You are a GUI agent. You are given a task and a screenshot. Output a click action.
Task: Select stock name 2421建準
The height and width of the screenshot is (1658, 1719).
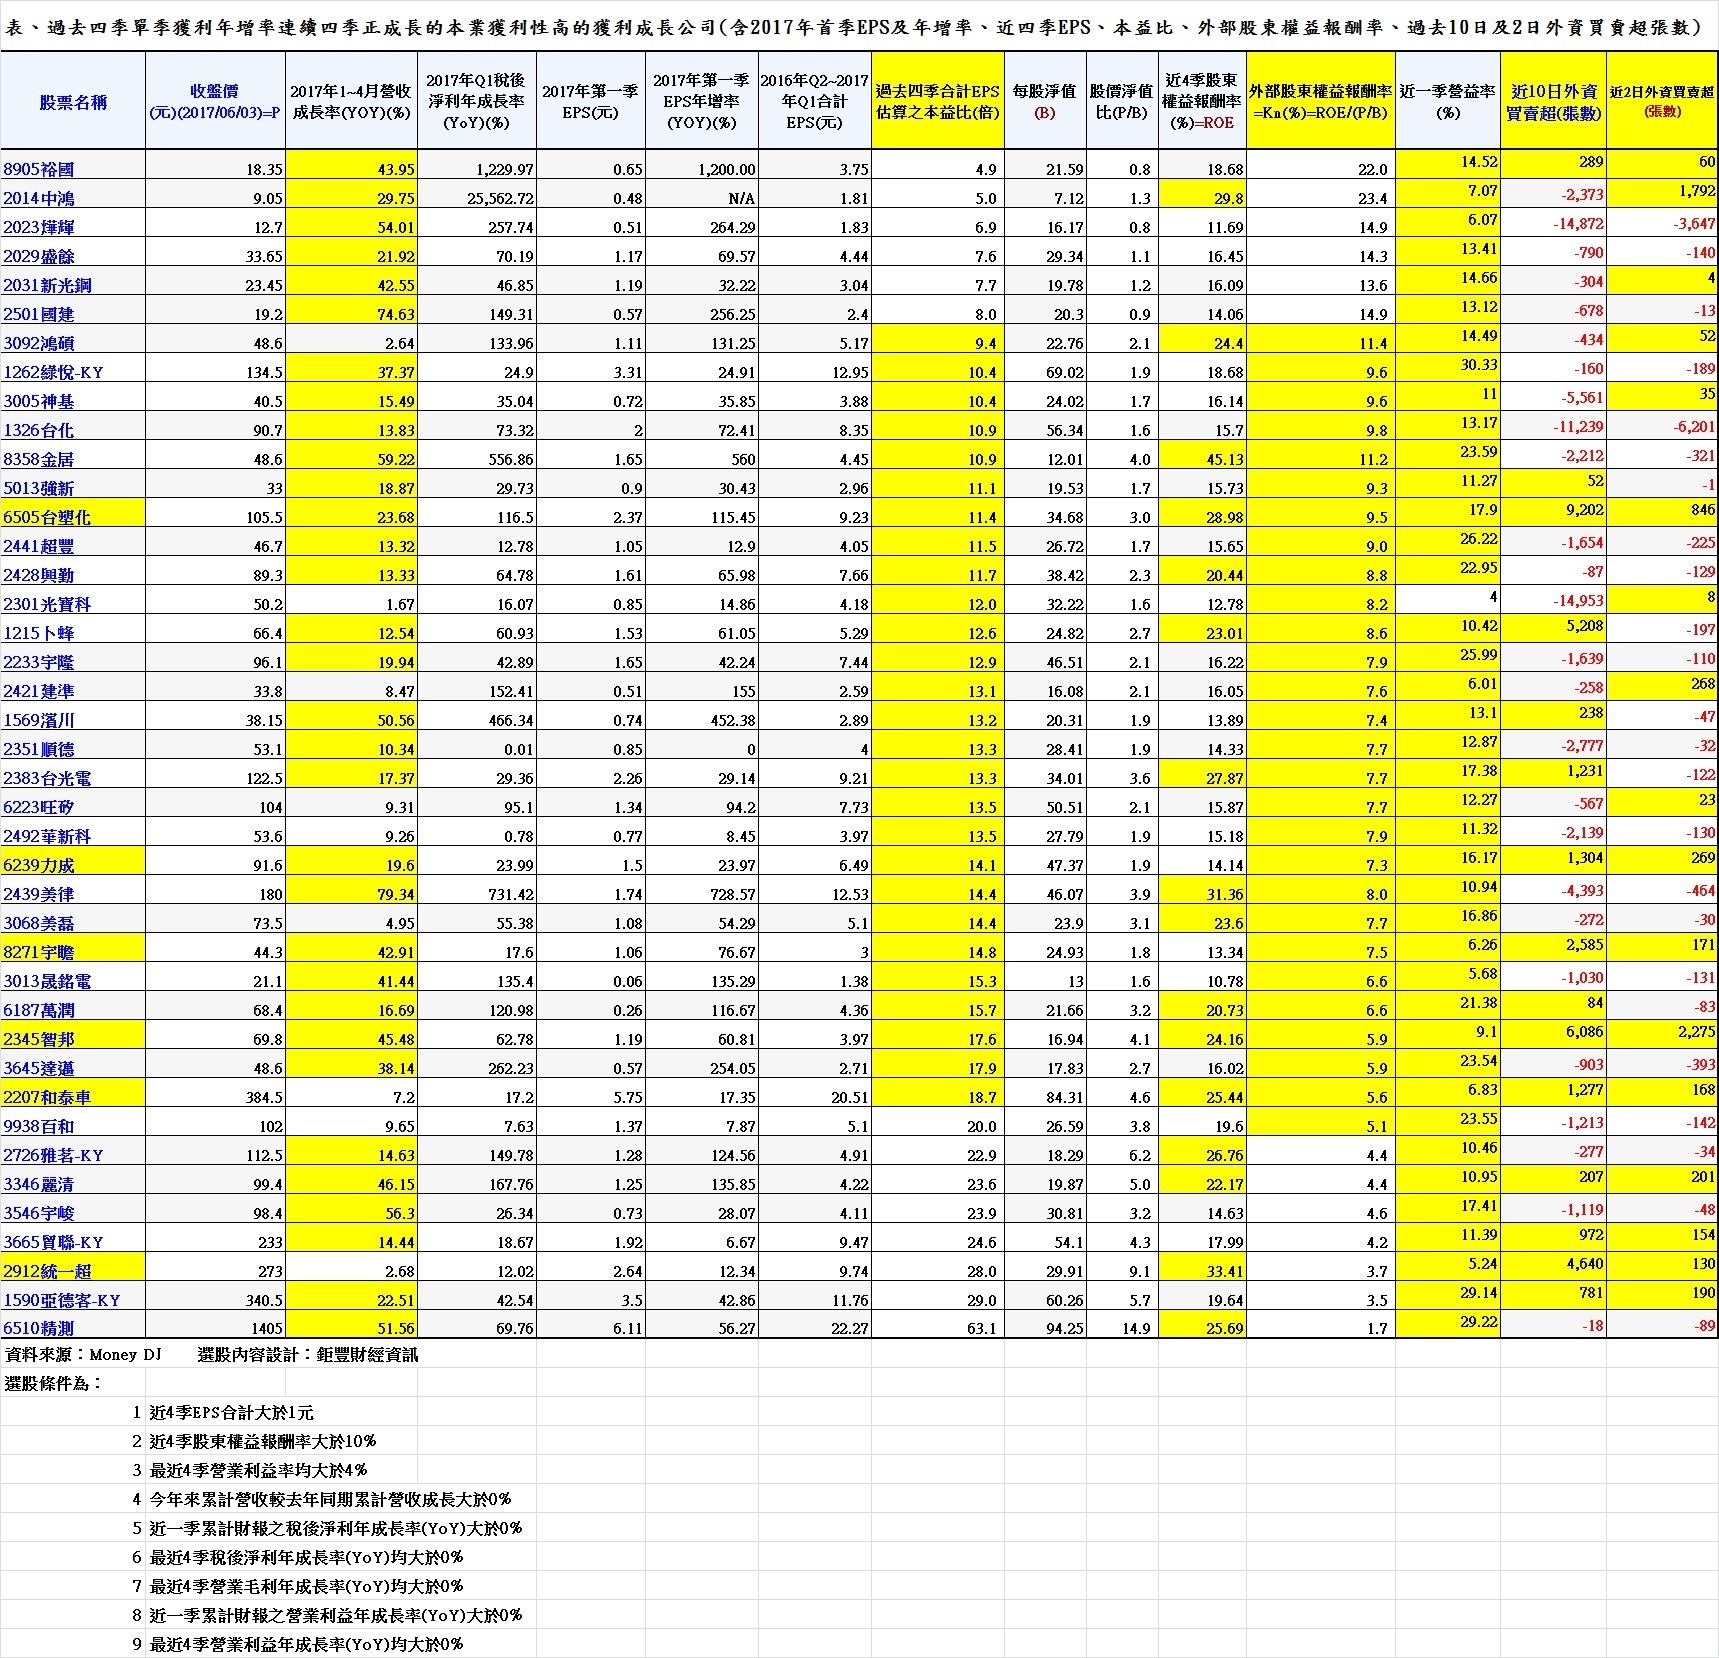(38, 691)
